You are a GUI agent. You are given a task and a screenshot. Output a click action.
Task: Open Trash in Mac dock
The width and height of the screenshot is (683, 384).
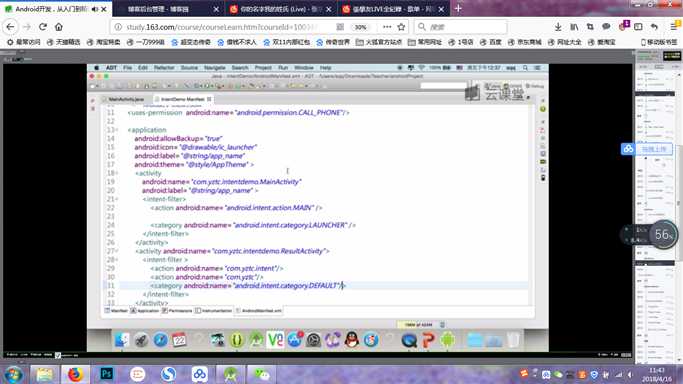[513, 340]
